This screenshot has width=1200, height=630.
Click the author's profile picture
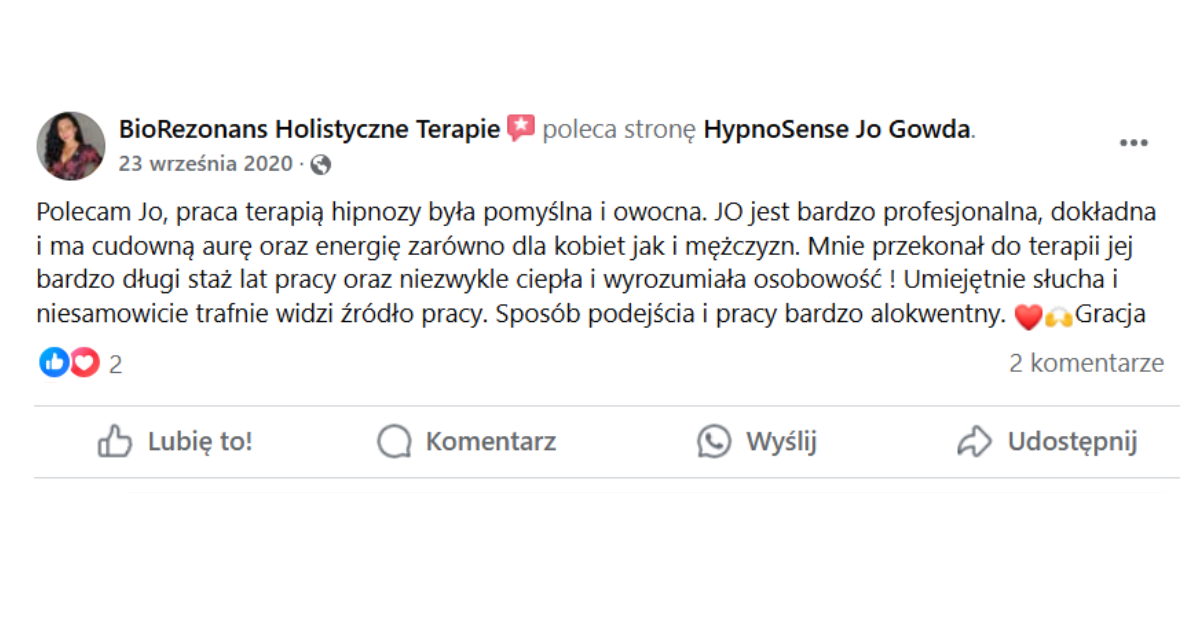click(x=71, y=146)
